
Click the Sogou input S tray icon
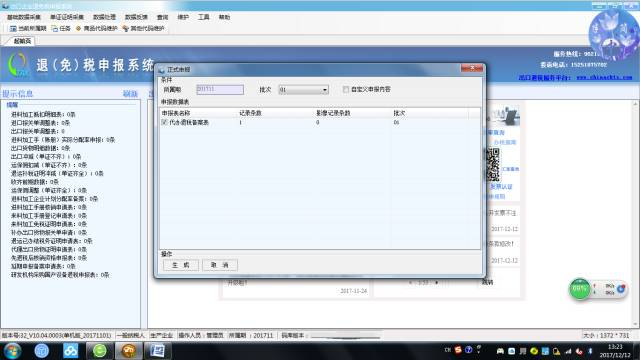[458, 350]
